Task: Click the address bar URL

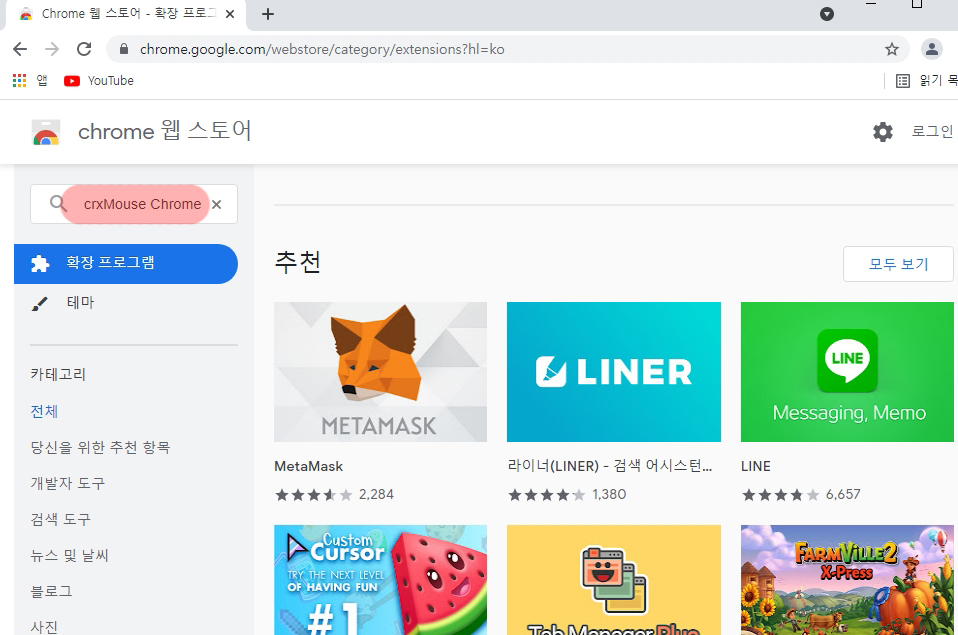Action: pos(322,50)
